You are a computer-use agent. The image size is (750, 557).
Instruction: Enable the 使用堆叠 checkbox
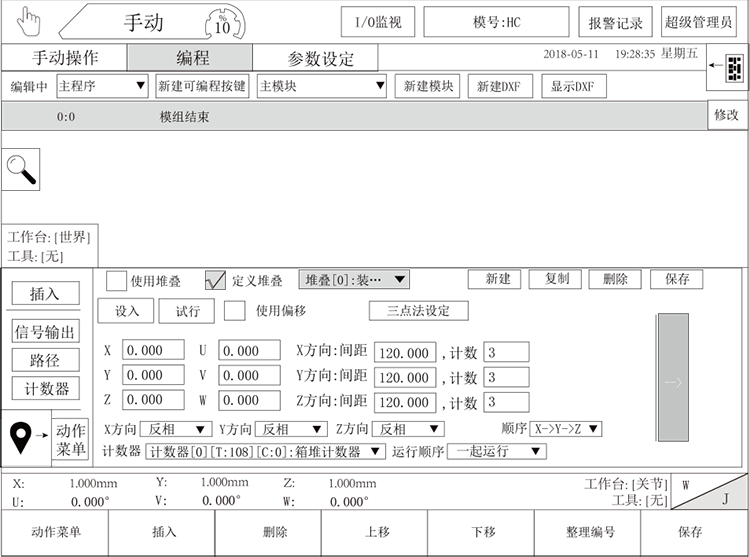(x=116, y=280)
